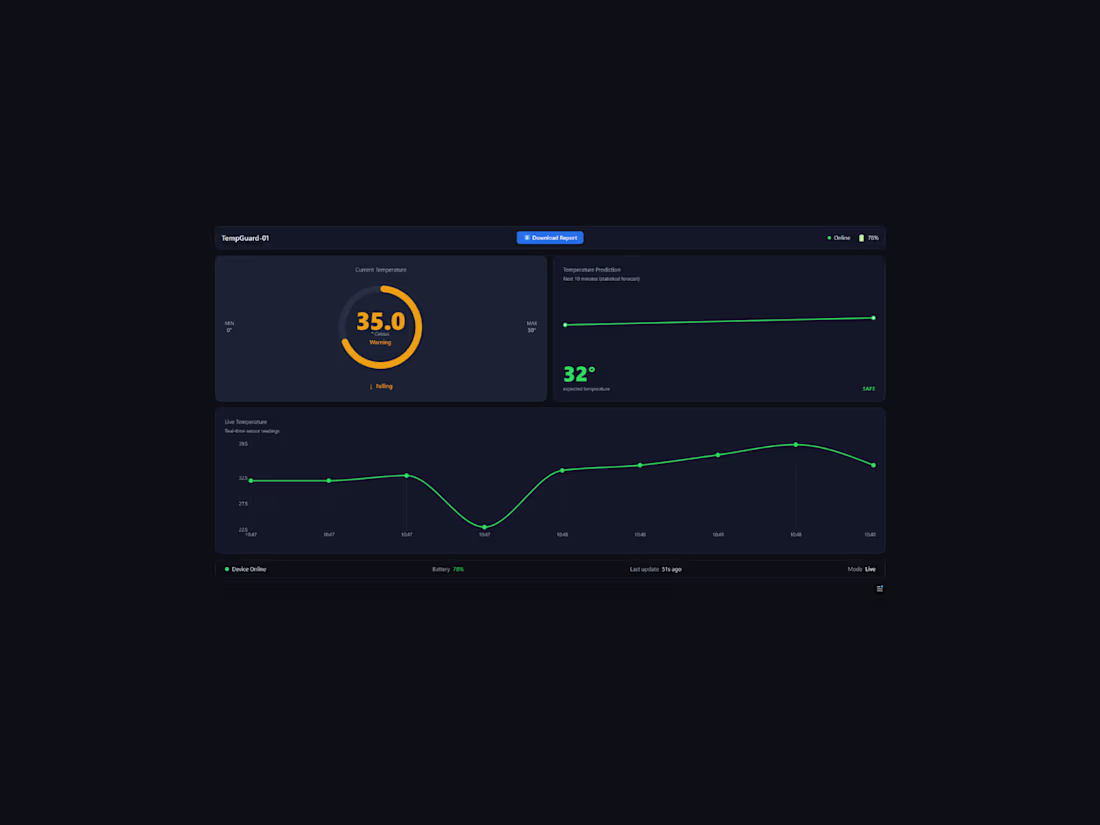Click the Download Report button
The width and height of the screenshot is (1100, 825).
tap(549, 238)
